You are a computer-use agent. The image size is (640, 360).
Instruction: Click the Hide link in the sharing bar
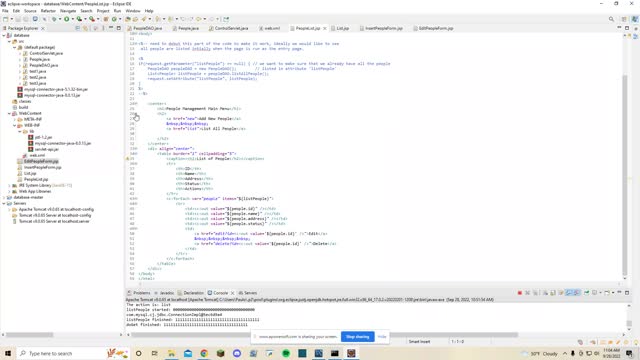coord(382,337)
